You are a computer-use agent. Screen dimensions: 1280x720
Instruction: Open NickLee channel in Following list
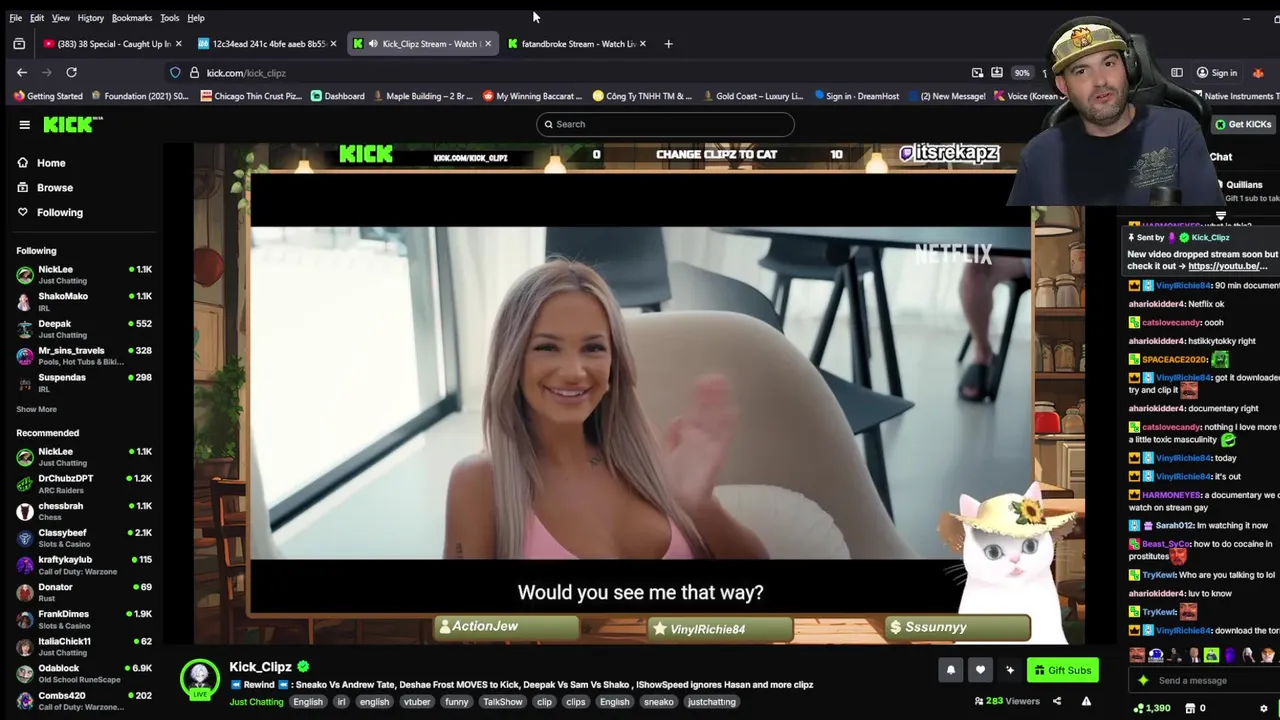coord(84,275)
